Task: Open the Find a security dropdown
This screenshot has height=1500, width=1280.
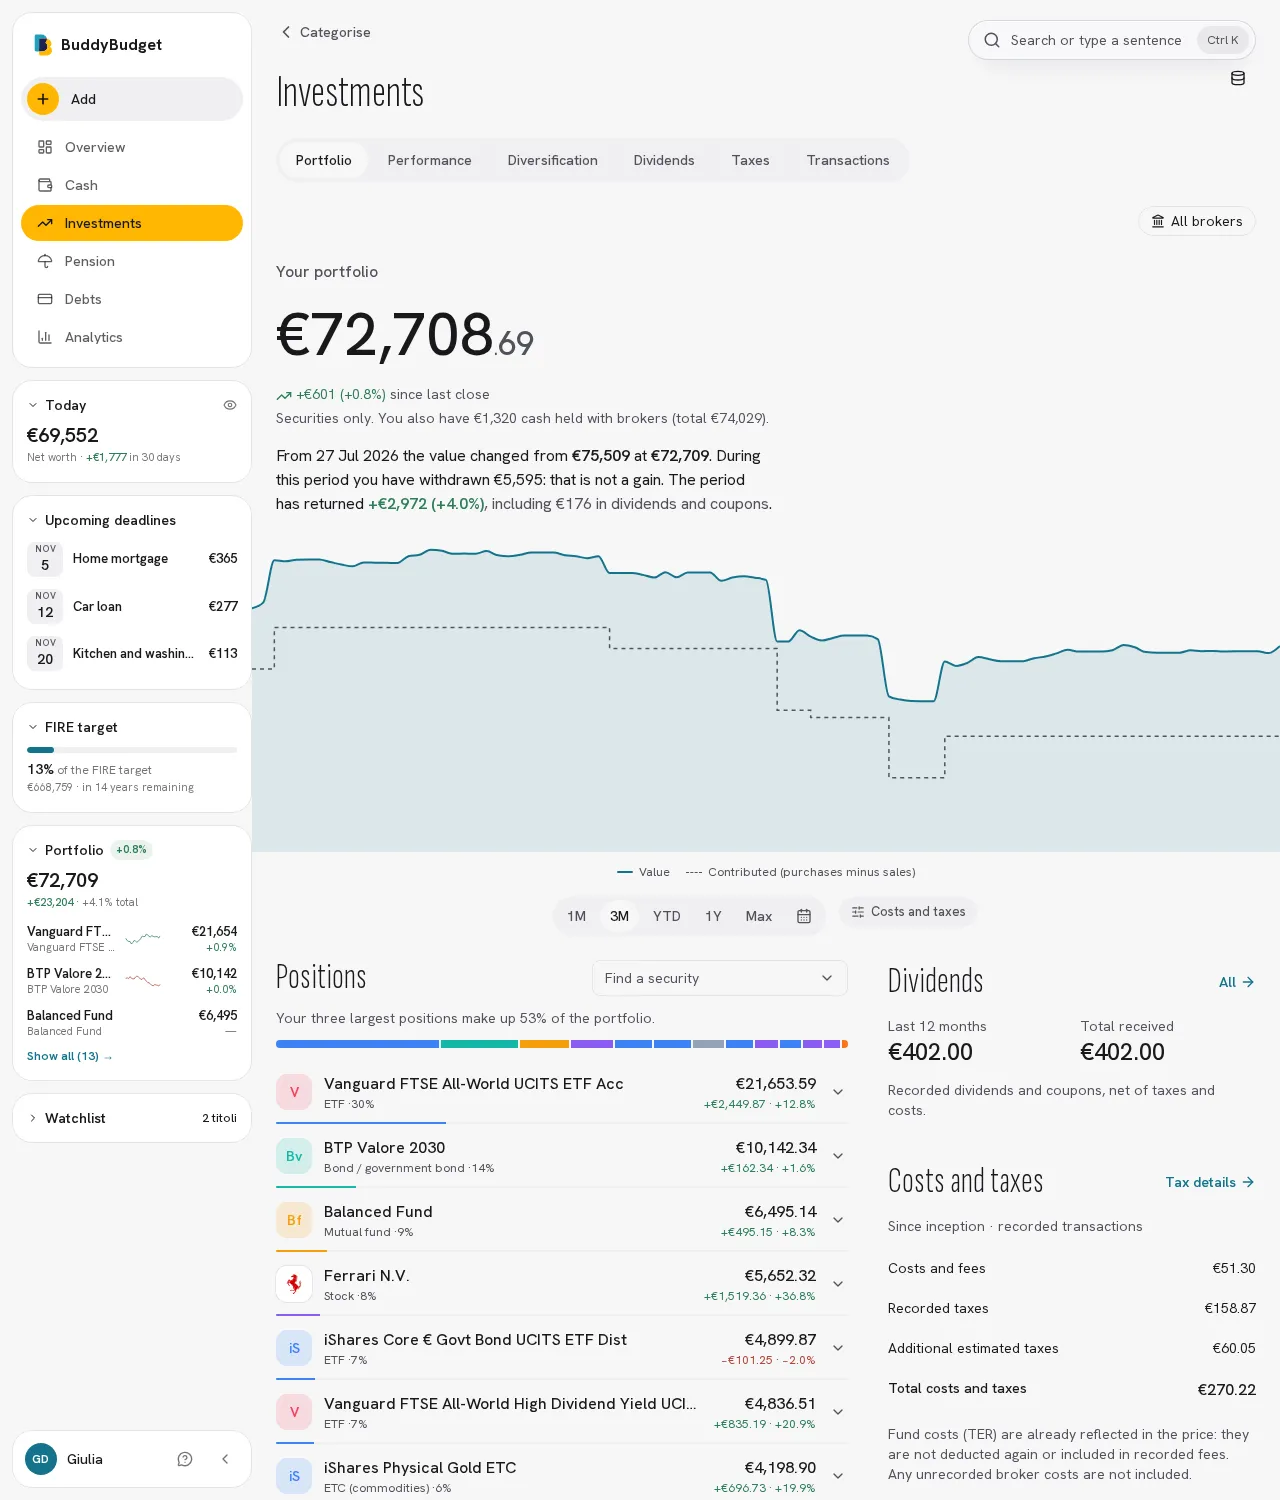Action: [720, 978]
